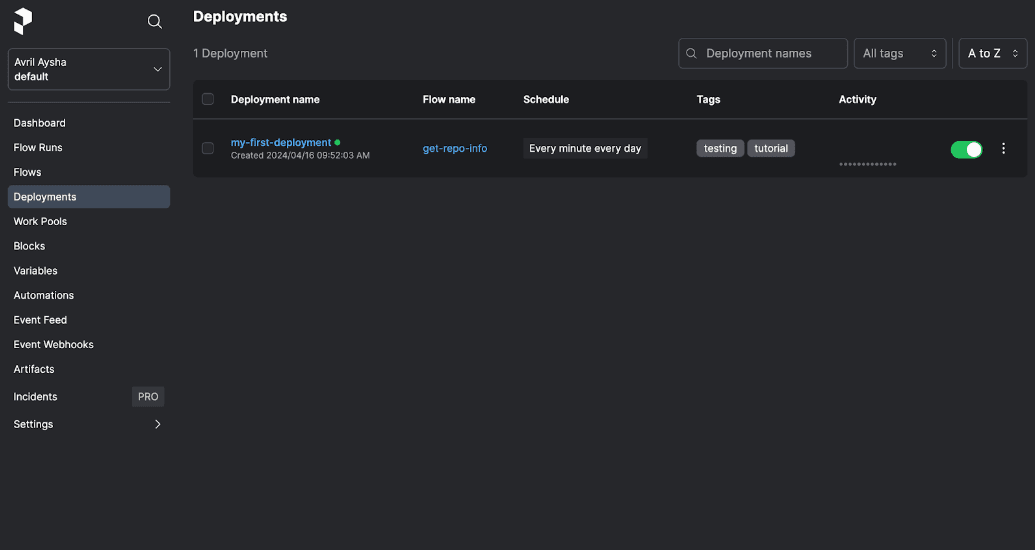The height and width of the screenshot is (550, 1035).
Task: Open the three-dot menu for my-first-deployment
Action: click(1004, 149)
